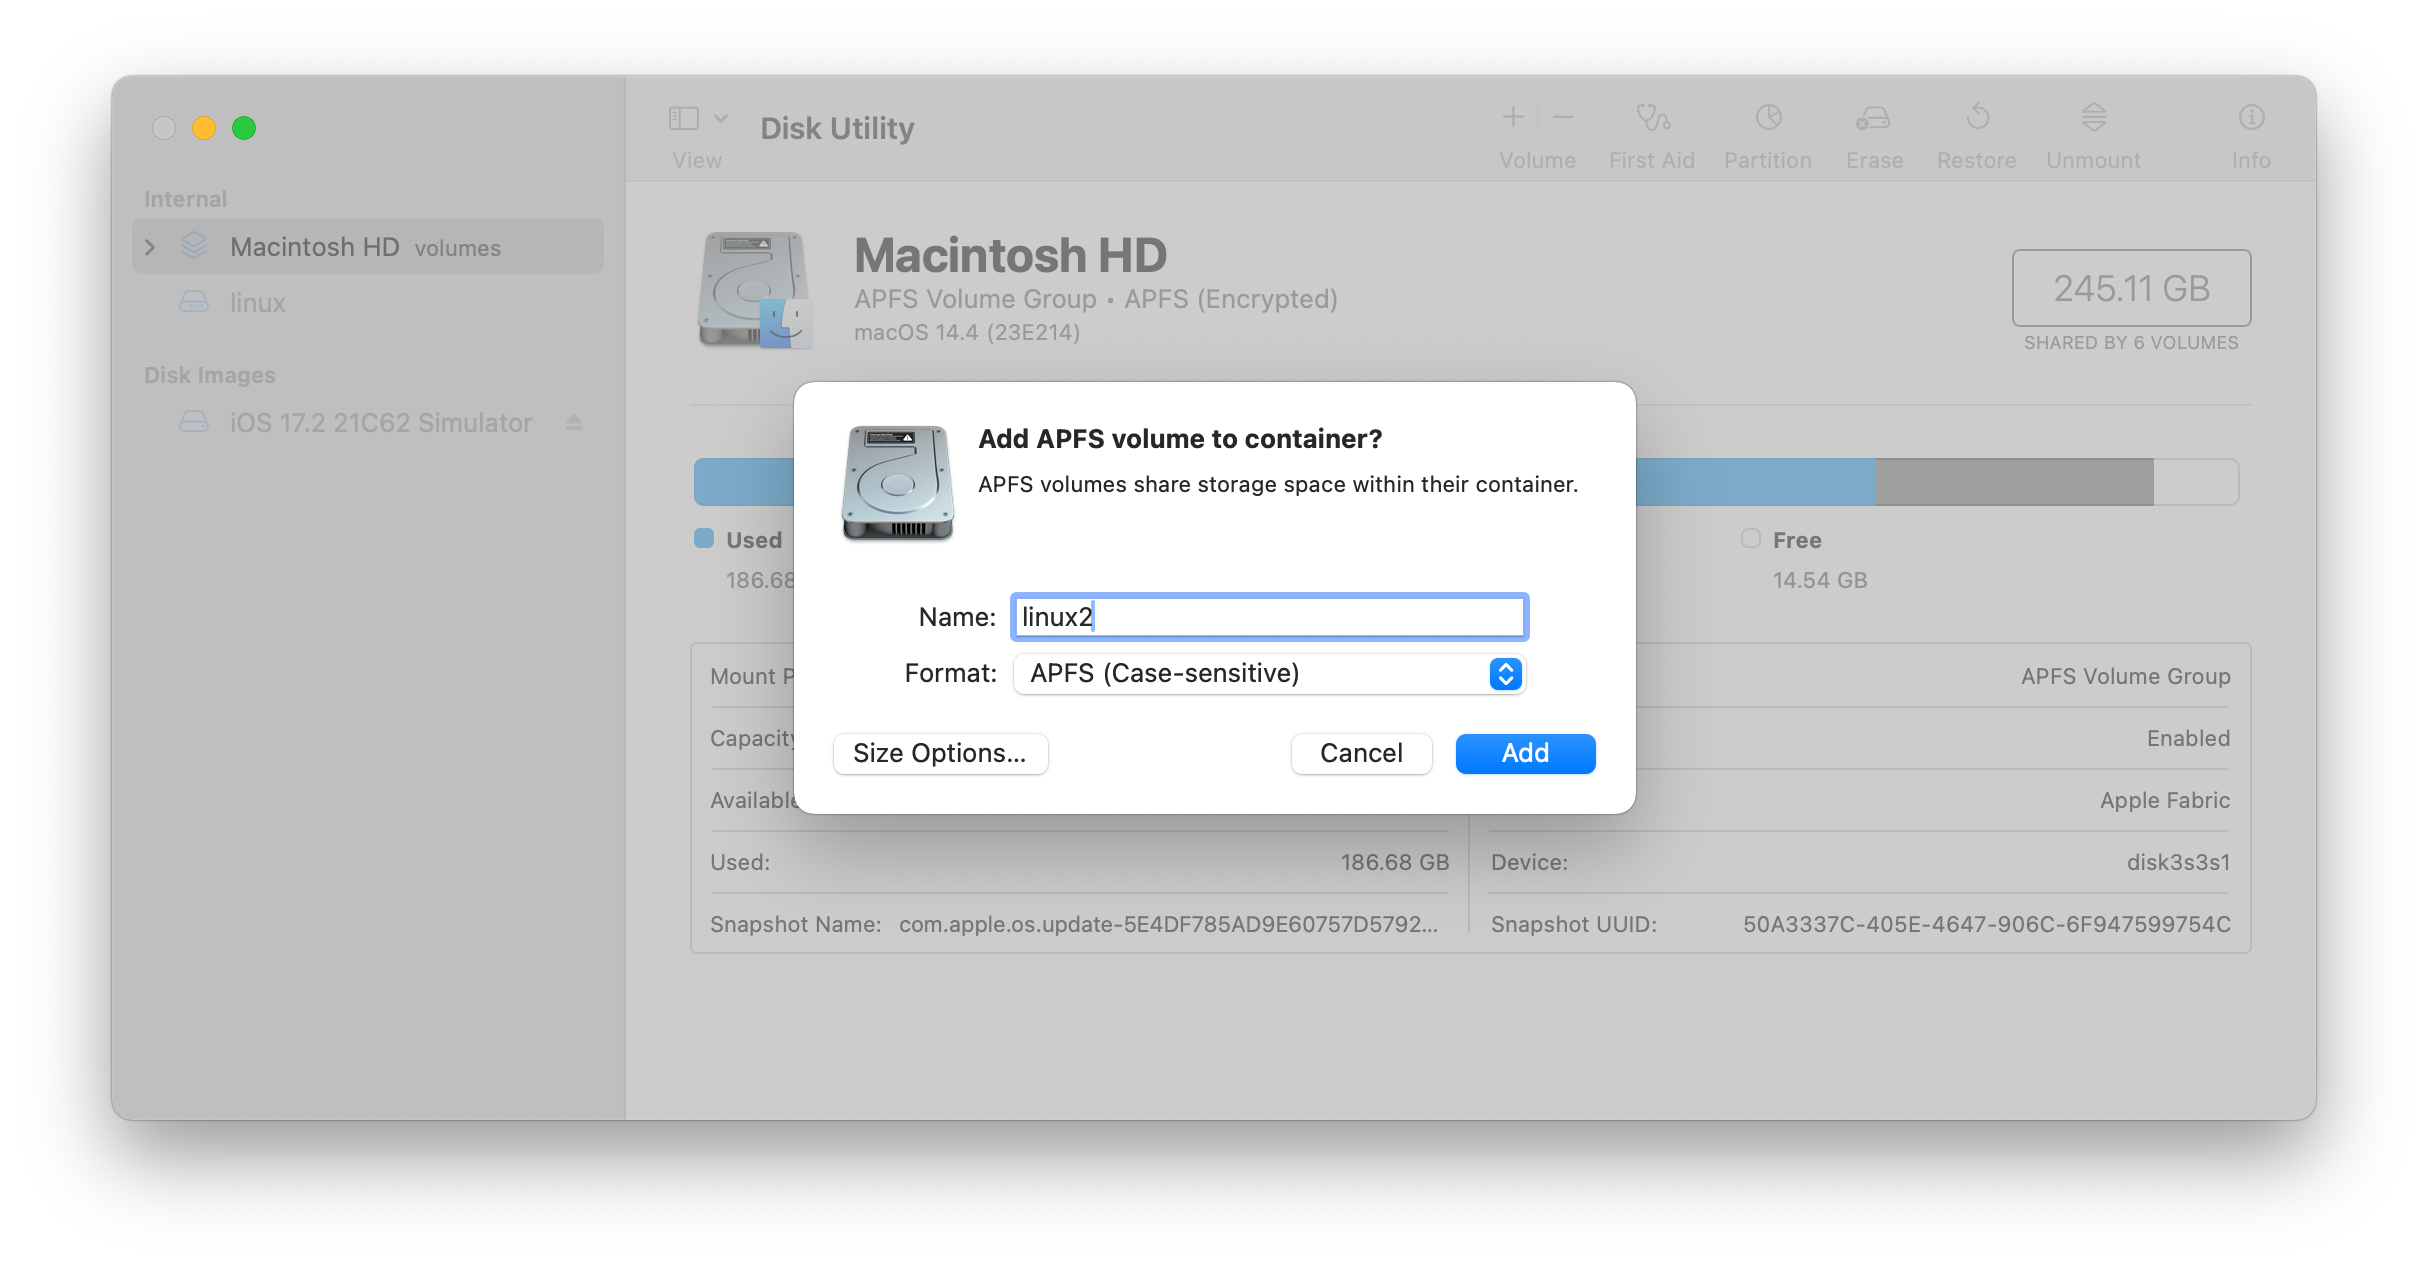Click the 14.54 GB free space value
The image size is (2428, 1268).
click(x=1820, y=580)
